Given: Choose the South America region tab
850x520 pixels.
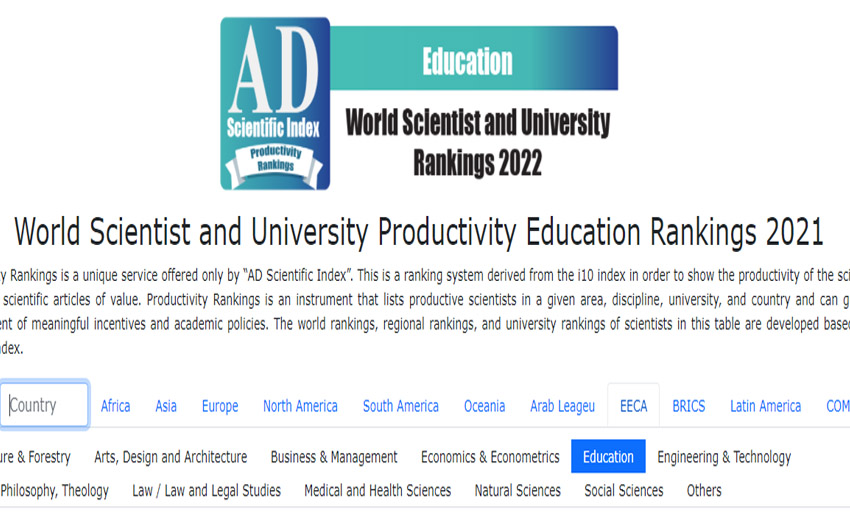Looking at the screenshot, I should click(x=400, y=406).
